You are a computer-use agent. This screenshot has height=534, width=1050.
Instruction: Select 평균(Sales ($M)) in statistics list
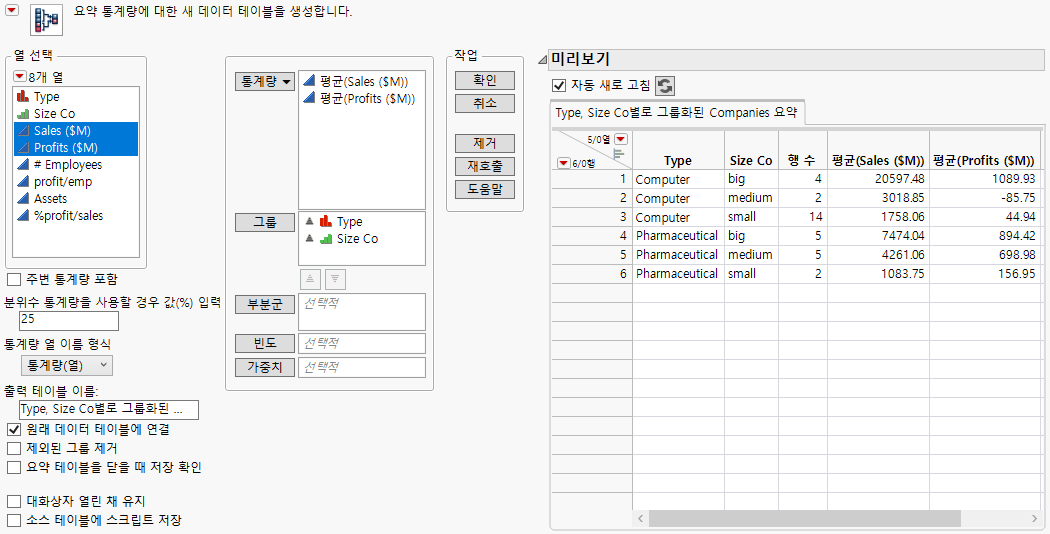[x=362, y=82]
